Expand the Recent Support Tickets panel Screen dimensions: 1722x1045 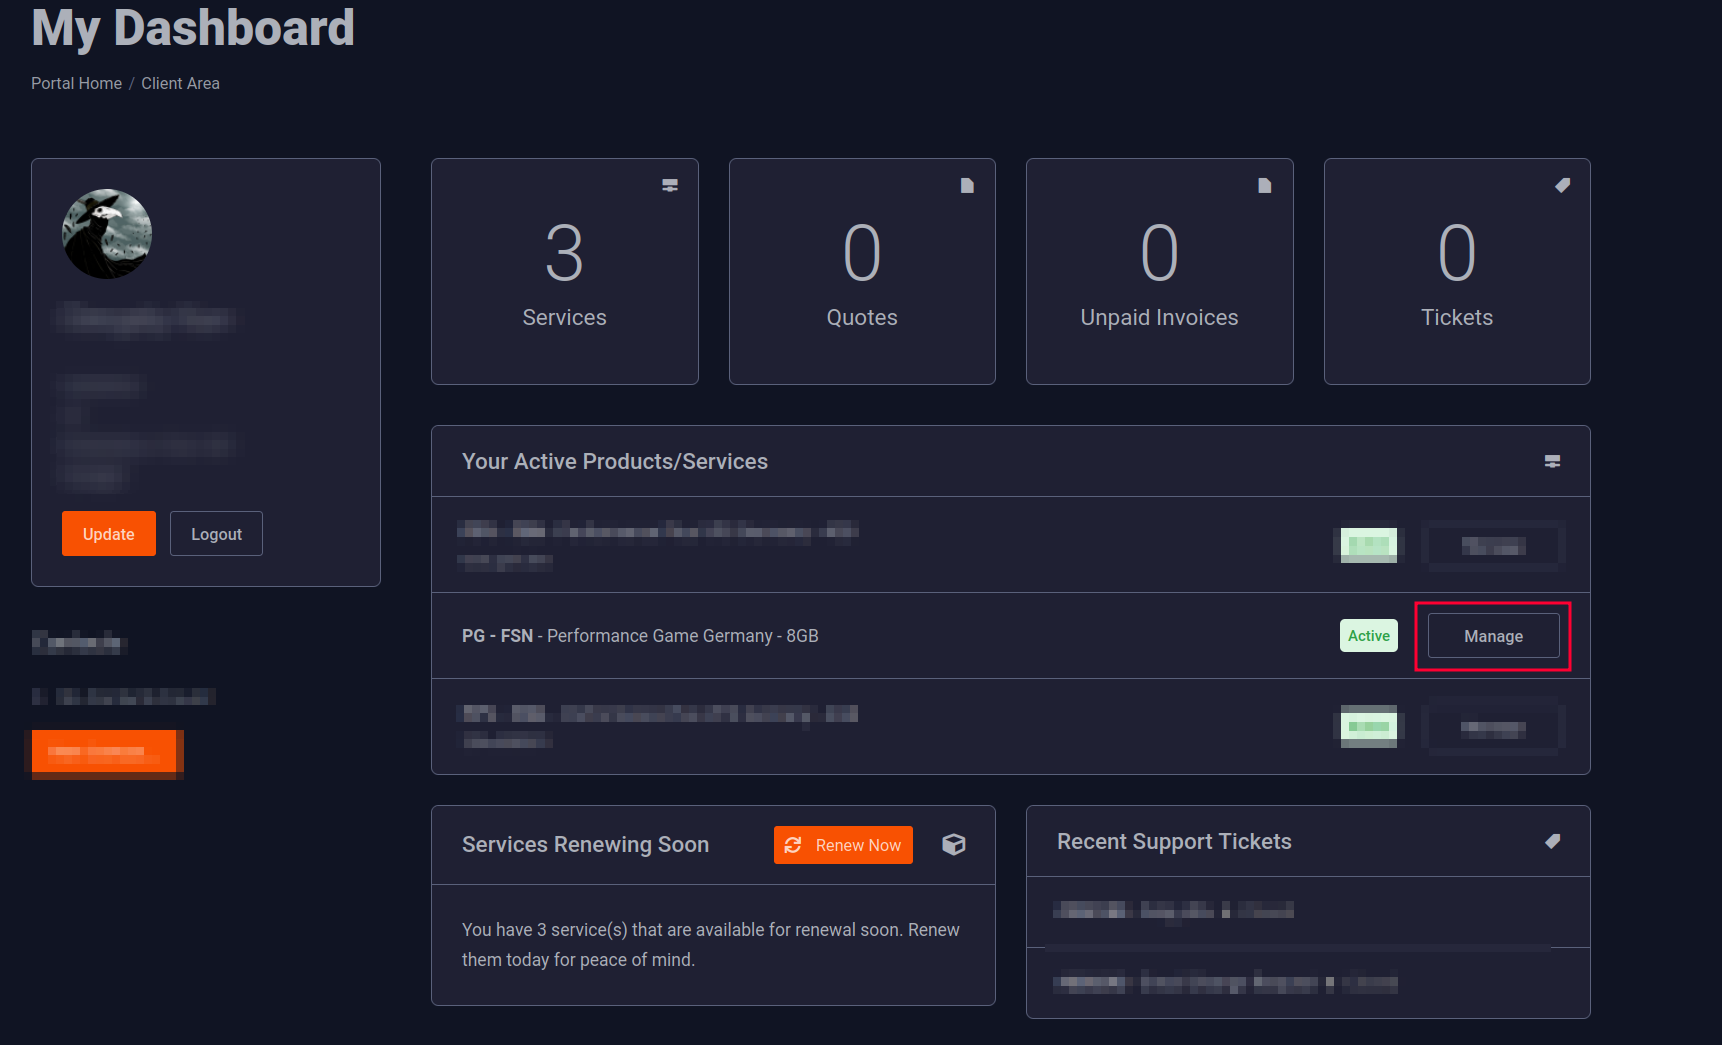point(1174,841)
